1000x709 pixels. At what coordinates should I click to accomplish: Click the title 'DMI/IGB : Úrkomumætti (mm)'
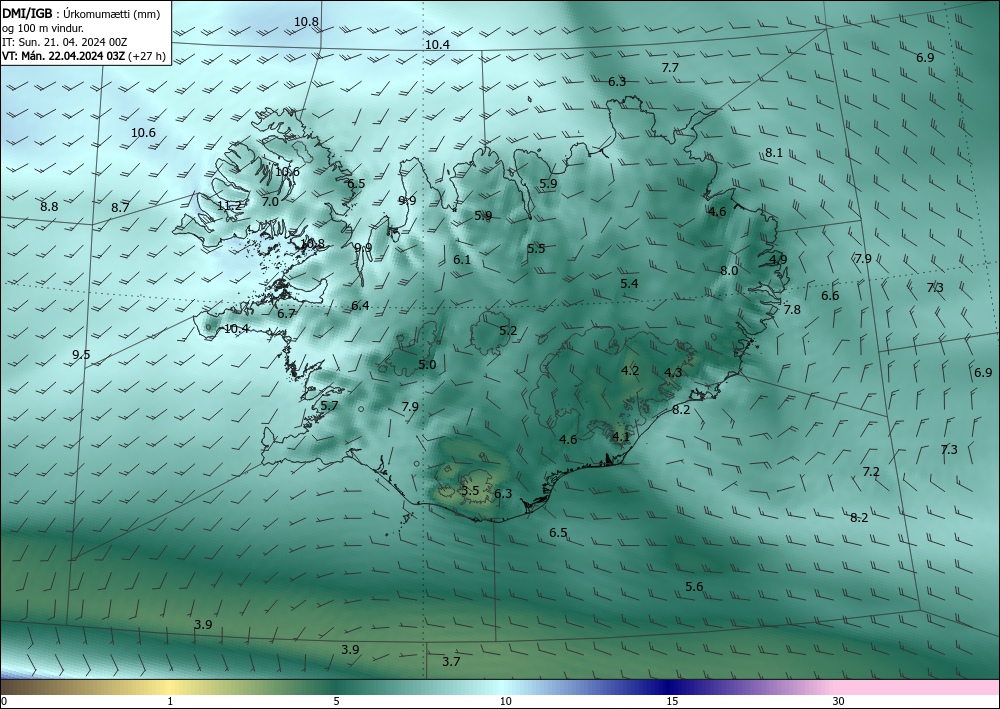click(x=81, y=15)
